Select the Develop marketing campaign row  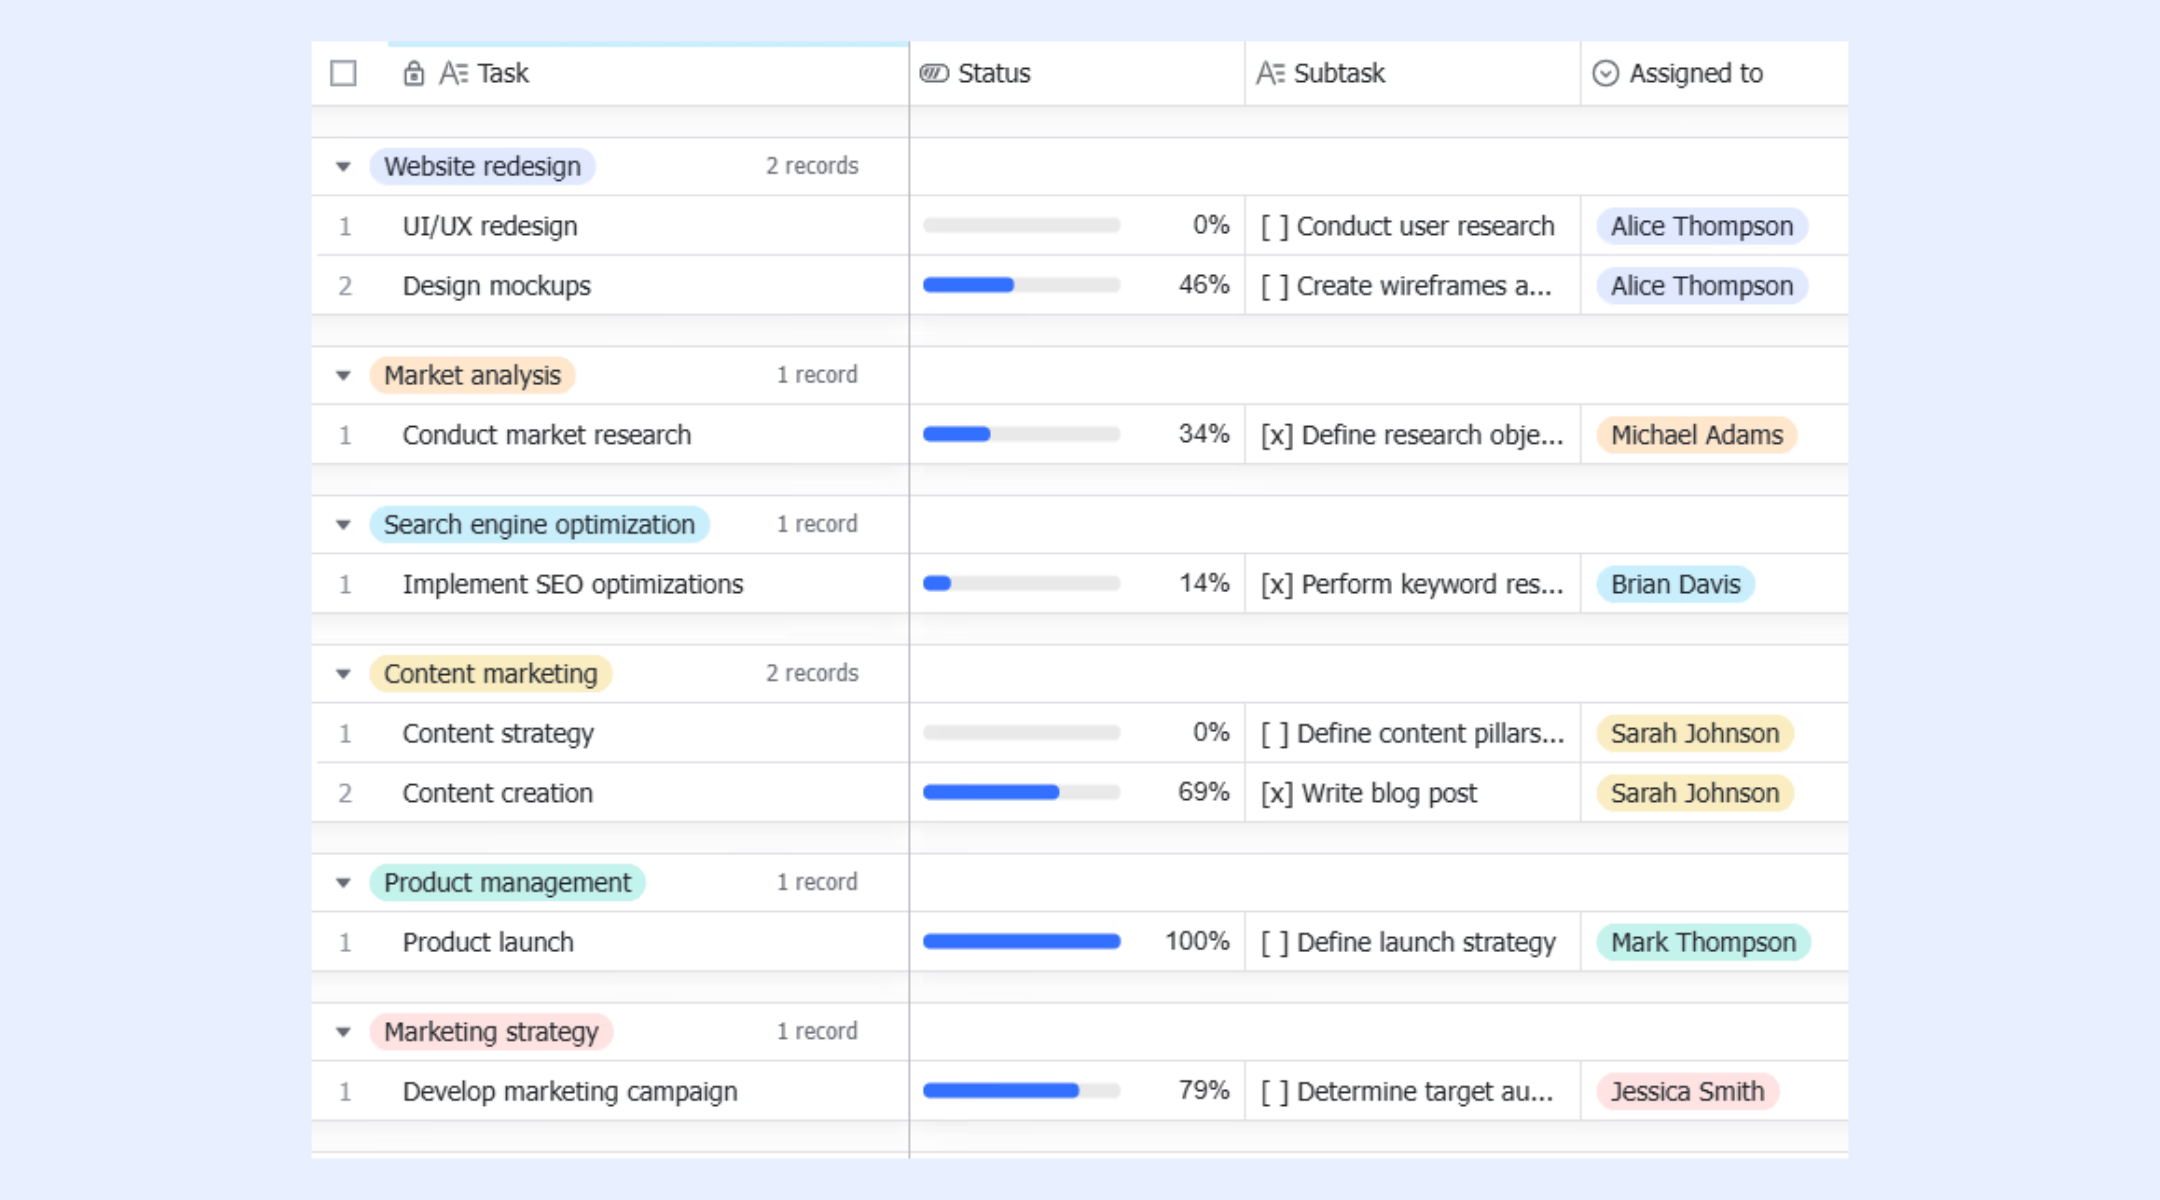click(1079, 1091)
